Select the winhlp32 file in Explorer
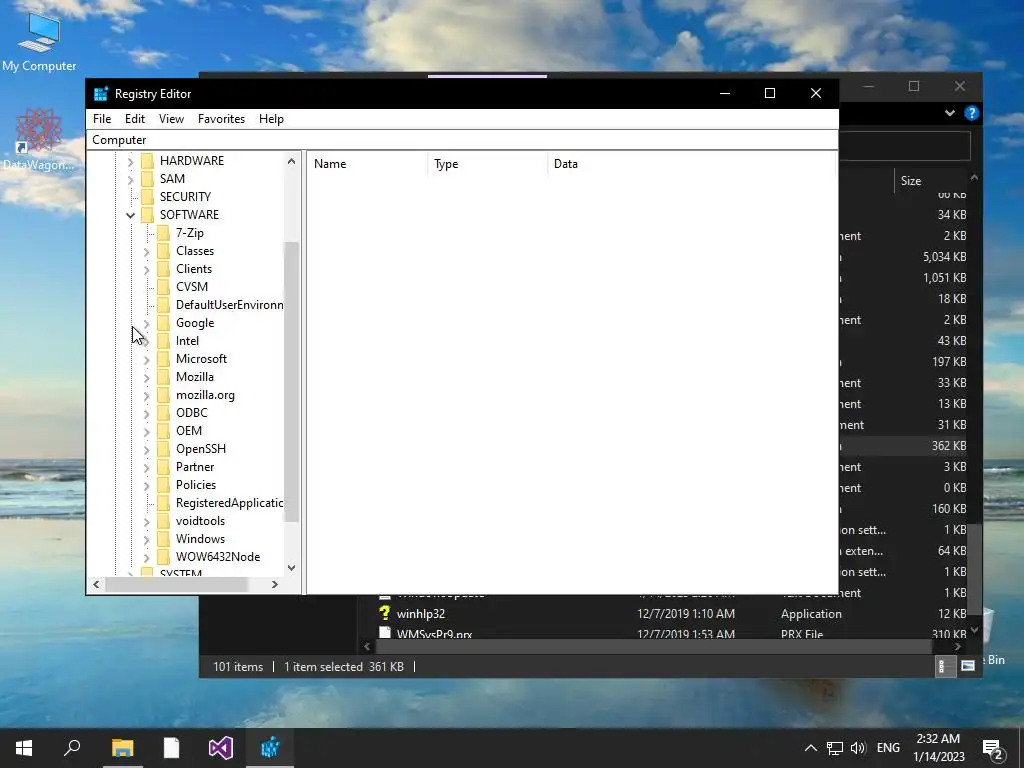The width and height of the screenshot is (1024, 768). click(x=421, y=614)
